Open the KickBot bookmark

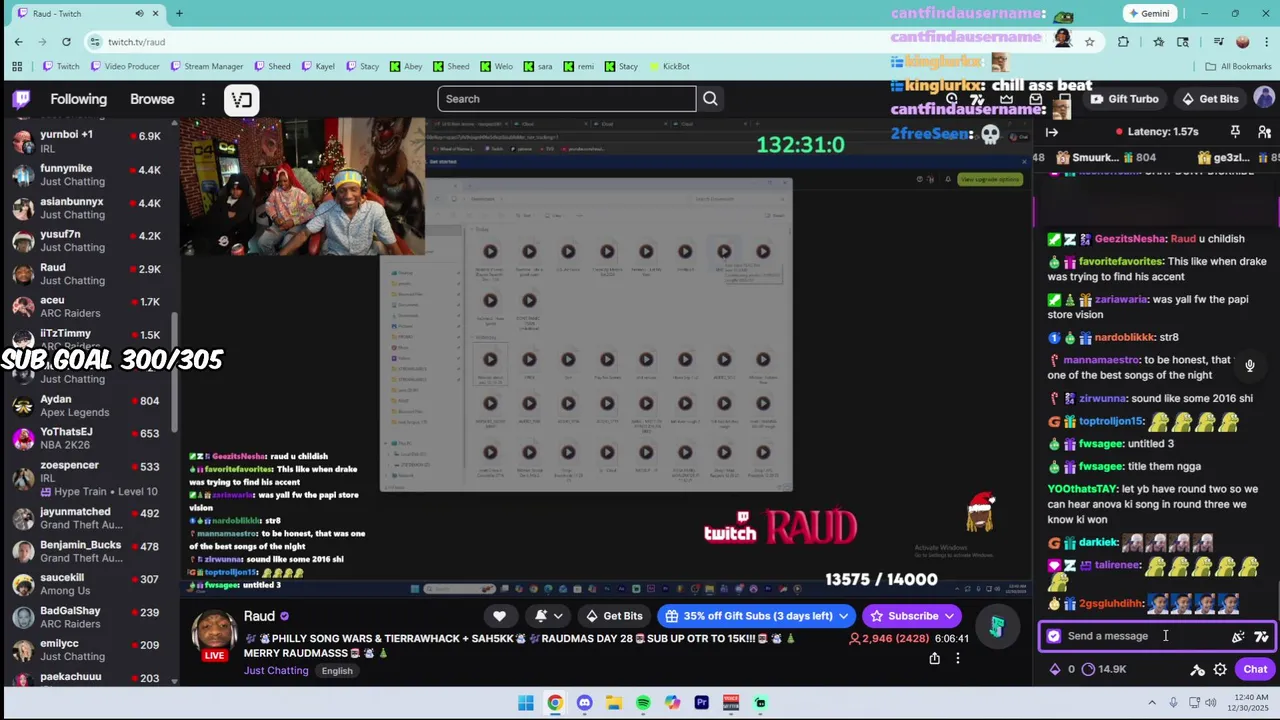[670, 66]
